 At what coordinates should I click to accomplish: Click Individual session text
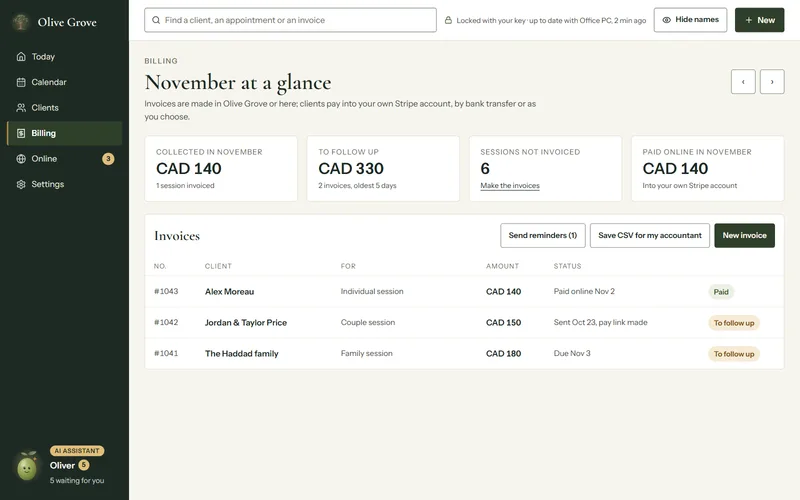pyautogui.click(x=371, y=291)
